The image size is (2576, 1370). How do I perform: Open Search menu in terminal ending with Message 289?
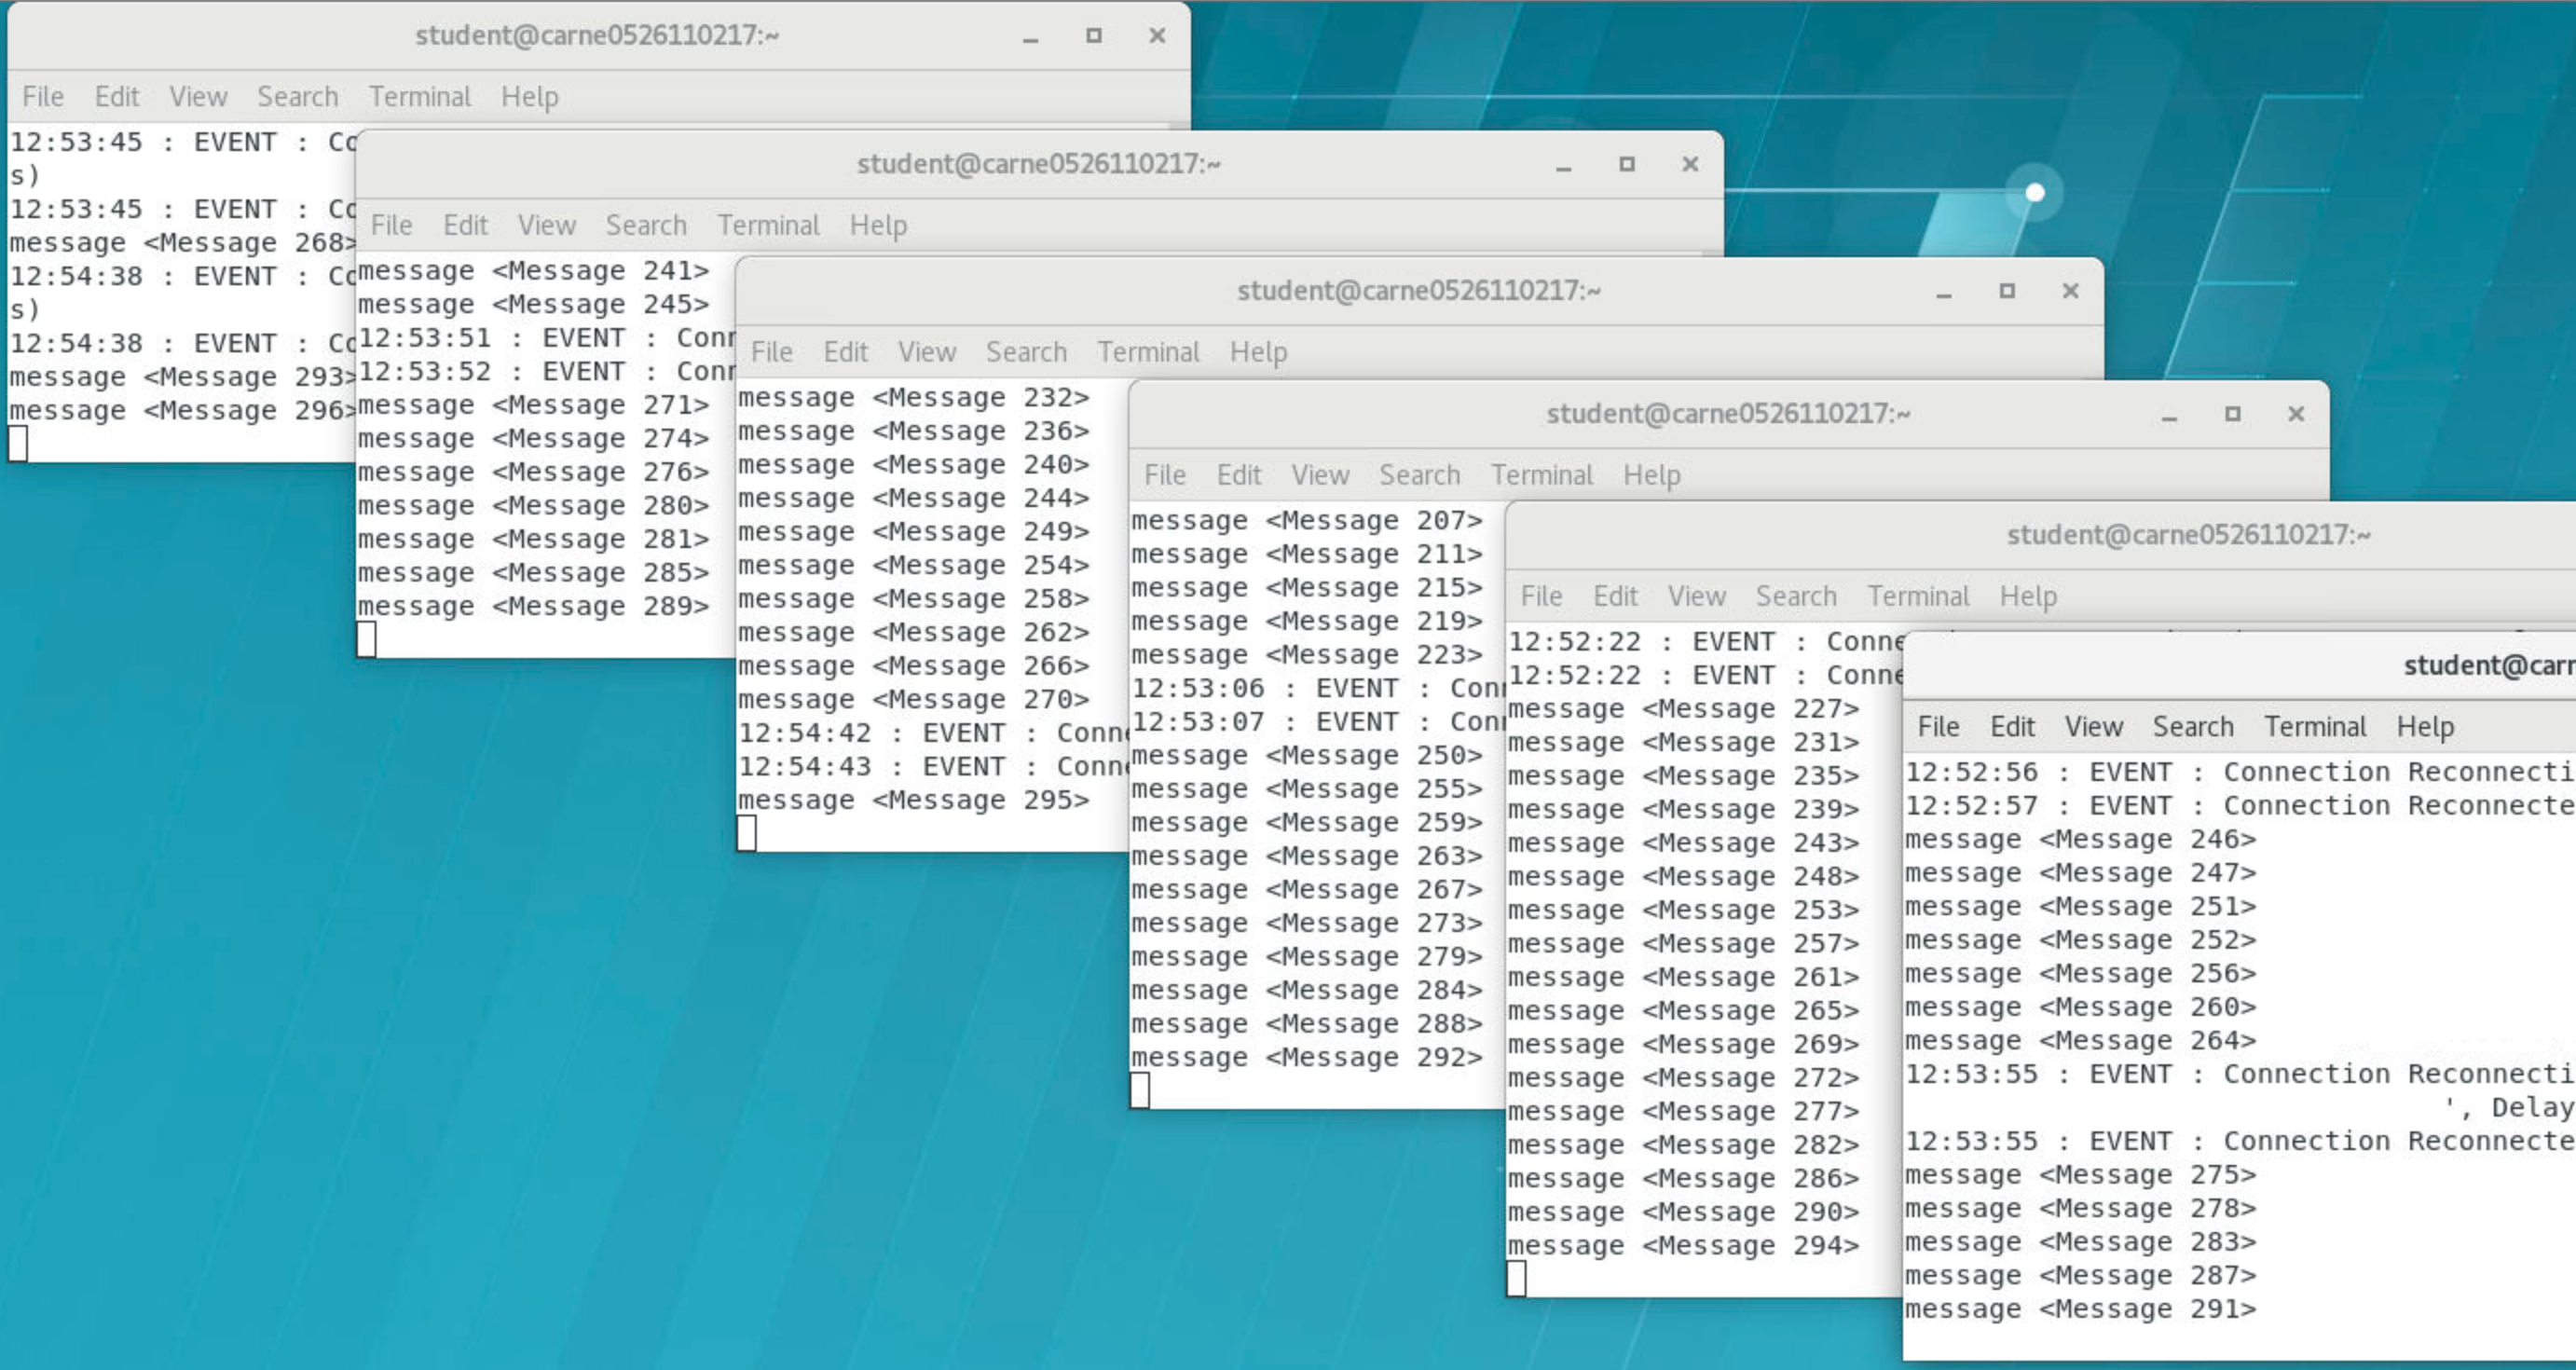point(646,225)
